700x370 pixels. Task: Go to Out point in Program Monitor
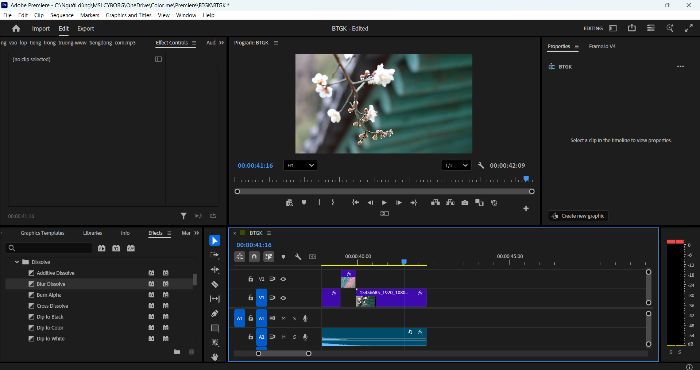click(414, 203)
